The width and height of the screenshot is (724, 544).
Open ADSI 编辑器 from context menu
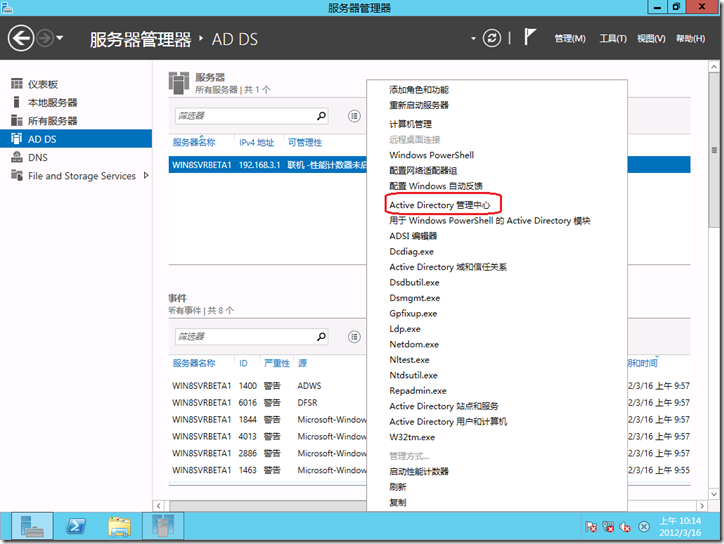click(x=413, y=236)
